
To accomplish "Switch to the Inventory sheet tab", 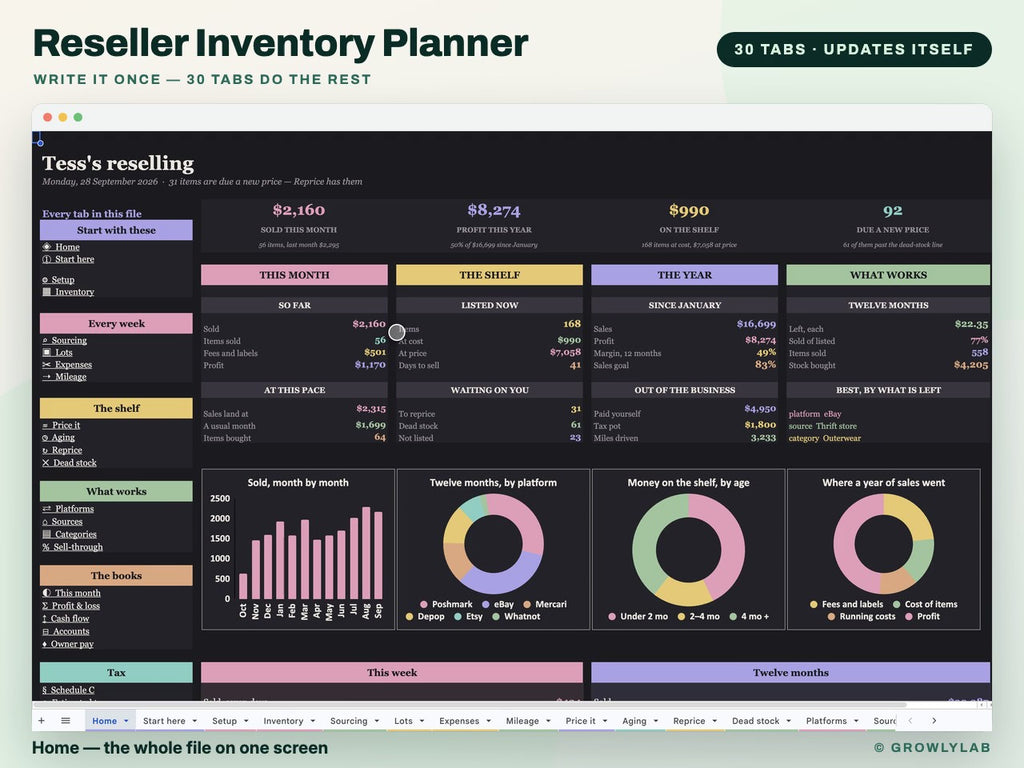I will 283,721.
